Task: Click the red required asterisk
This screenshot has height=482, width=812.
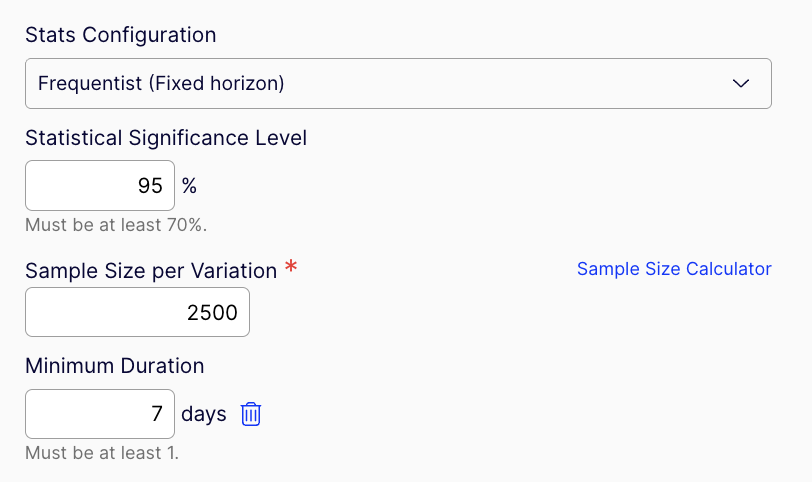Action: 291,267
